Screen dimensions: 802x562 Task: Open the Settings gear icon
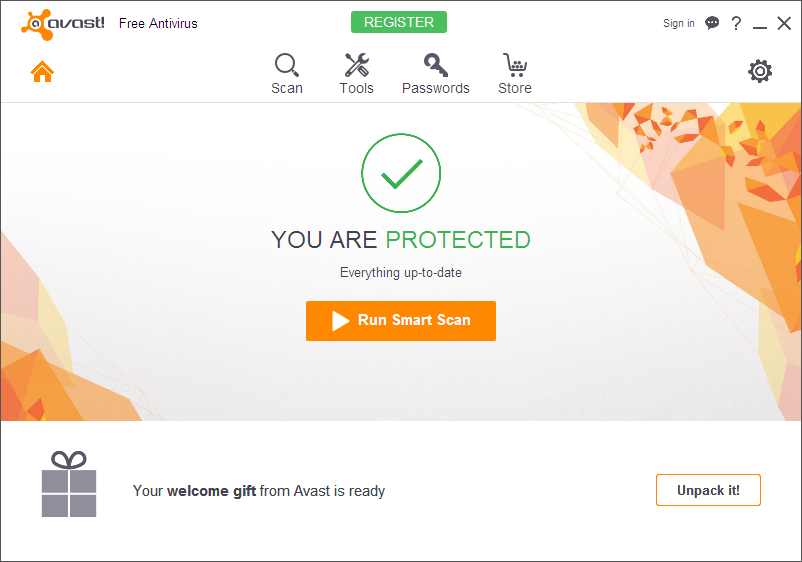click(x=760, y=71)
